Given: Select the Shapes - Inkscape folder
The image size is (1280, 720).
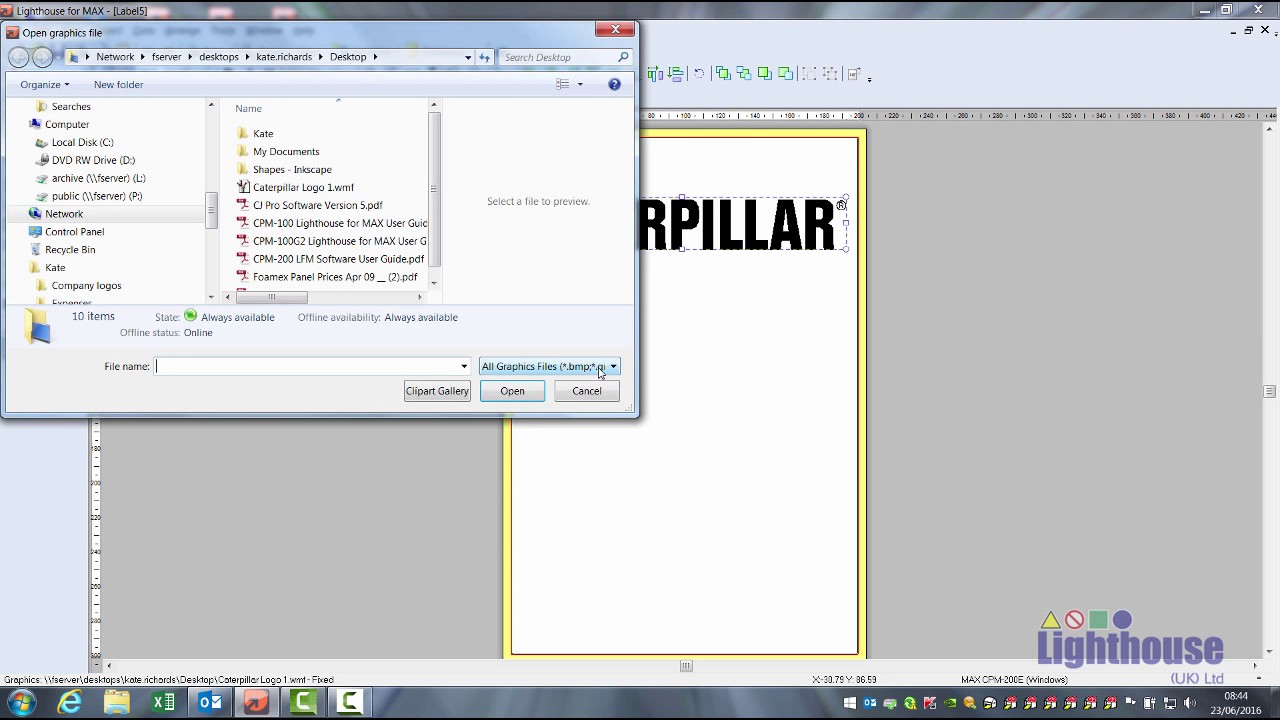Looking at the screenshot, I should coord(292,169).
